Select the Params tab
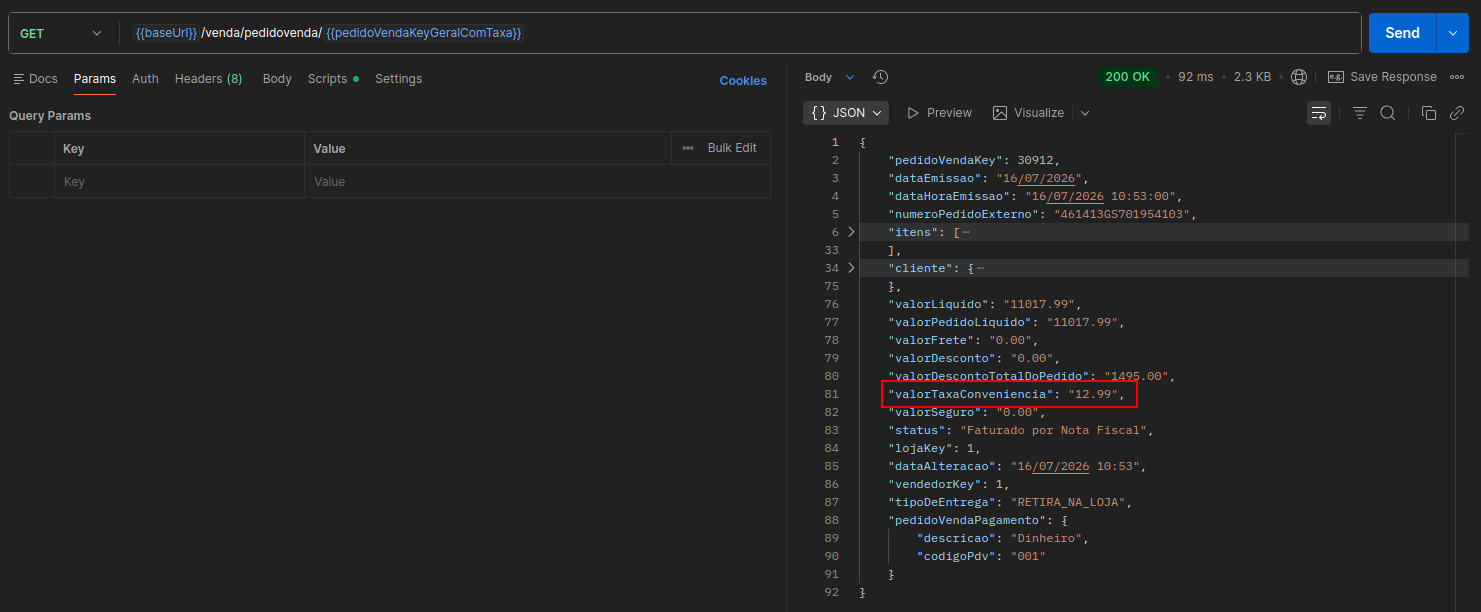Screen dimensions: 1481x612 95,79
